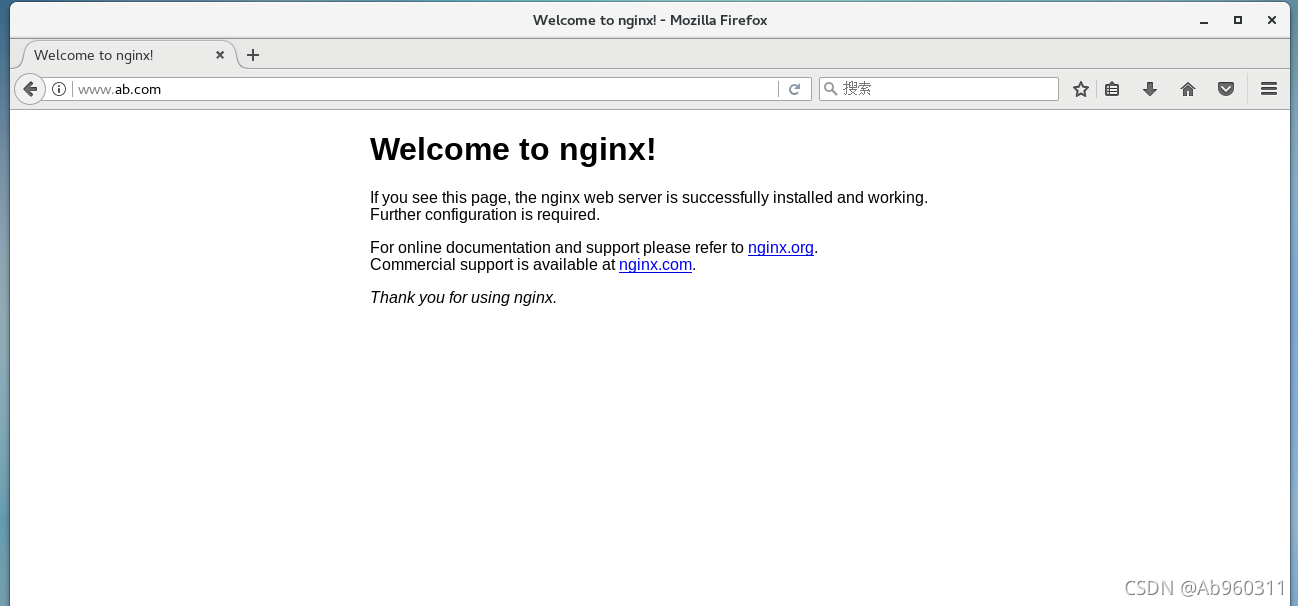Image resolution: width=1298 pixels, height=606 pixels.
Task: Click the Welcome to nginx! heading
Action: pyautogui.click(x=513, y=149)
